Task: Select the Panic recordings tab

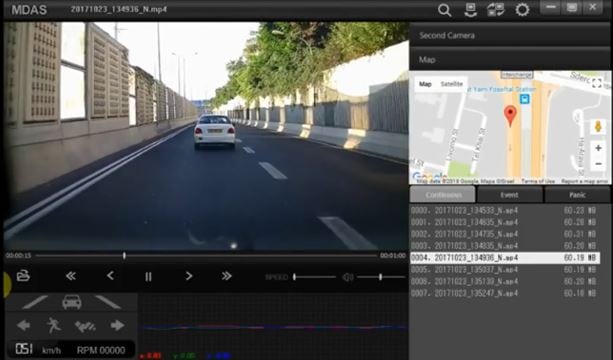Action: tap(577, 195)
